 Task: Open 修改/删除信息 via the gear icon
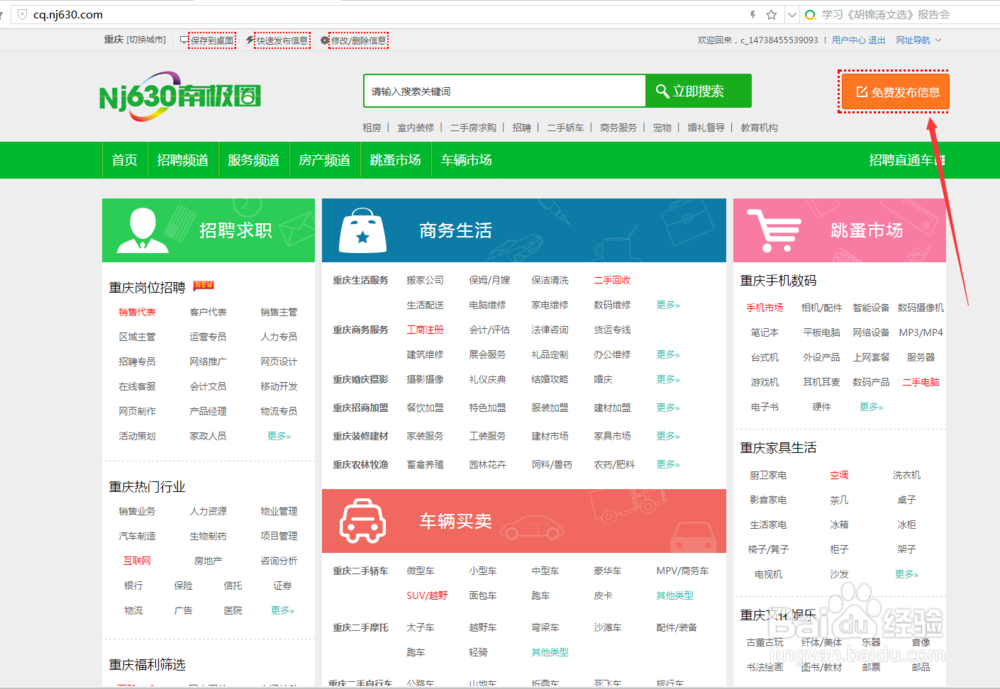(x=324, y=40)
